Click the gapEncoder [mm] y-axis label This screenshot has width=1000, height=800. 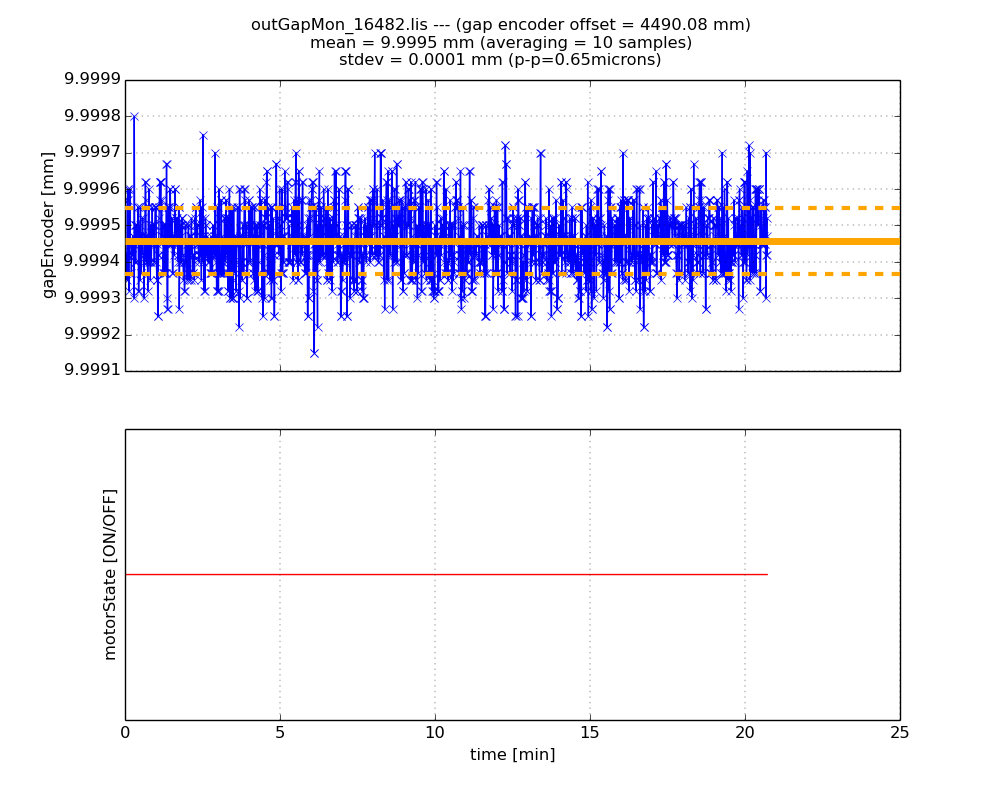pyautogui.click(x=48, y=225)
